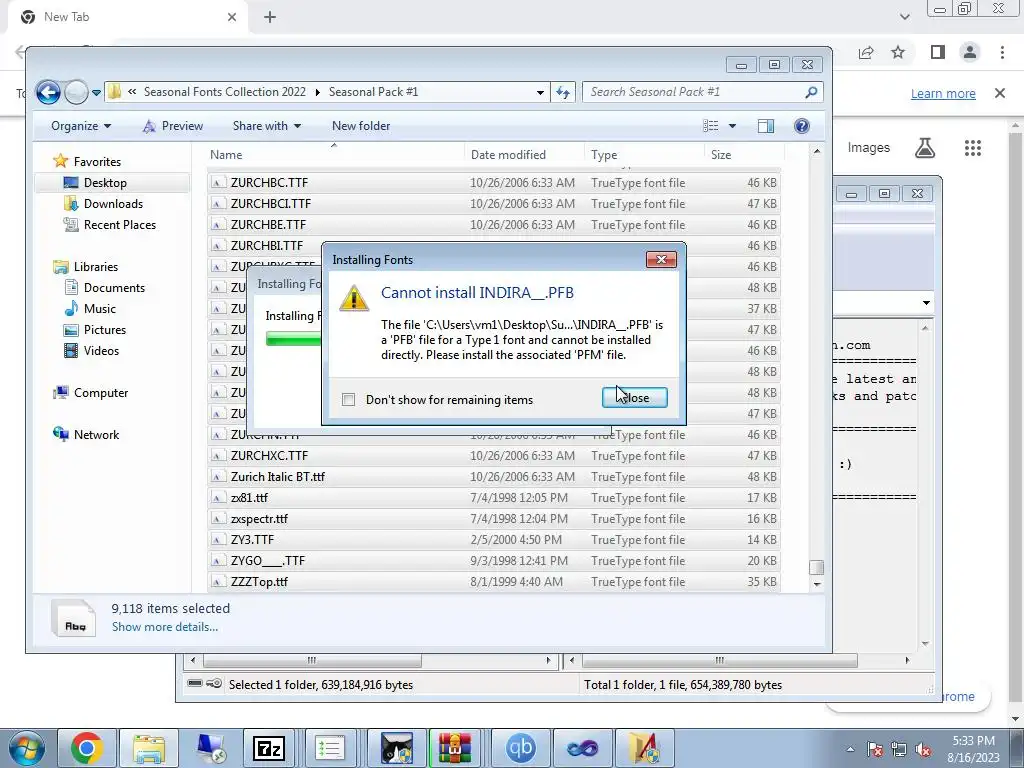The width and height of the screenshot is (1024, 768).
Task: Check Don't show for remaining items
Action: [349, 400]
